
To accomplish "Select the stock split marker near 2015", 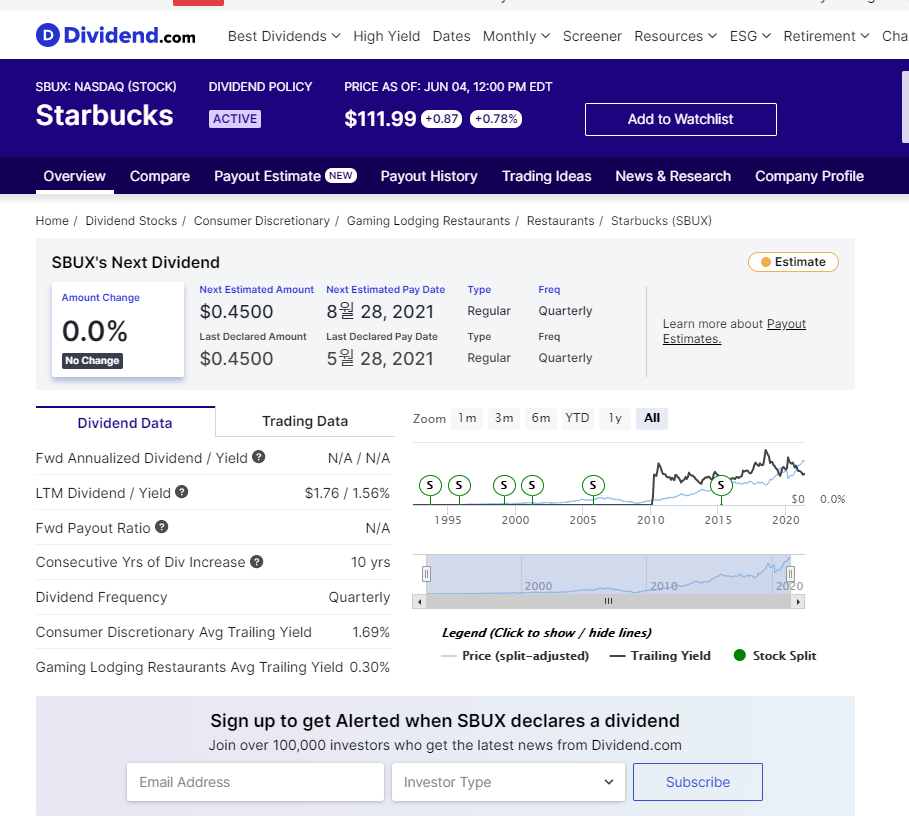I will pos(721,485).
